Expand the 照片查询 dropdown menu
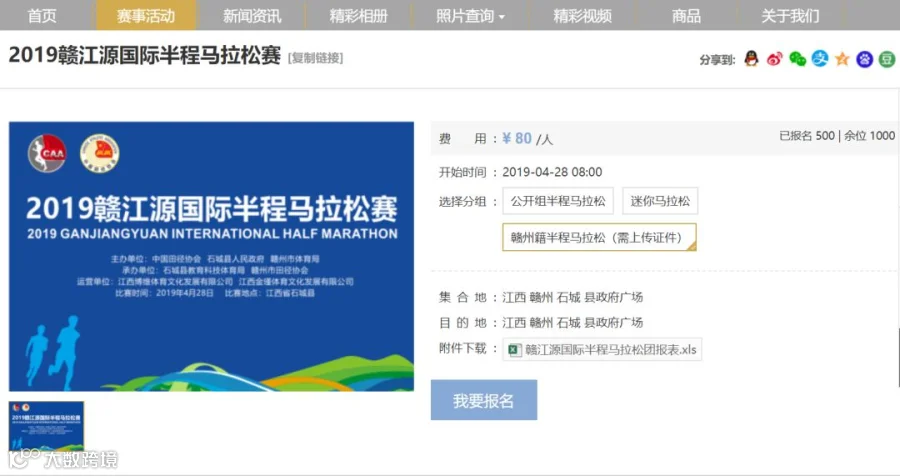The width and height of the screenshot is (900, 476). pyautogui.click(x=470, y=16)
